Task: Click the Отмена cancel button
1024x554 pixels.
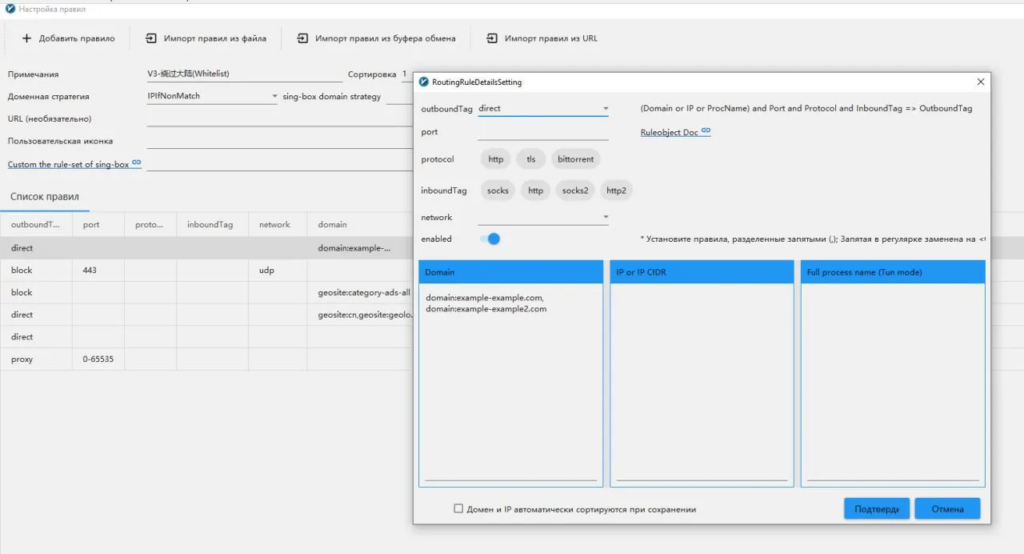Action: tap(946, 508)
